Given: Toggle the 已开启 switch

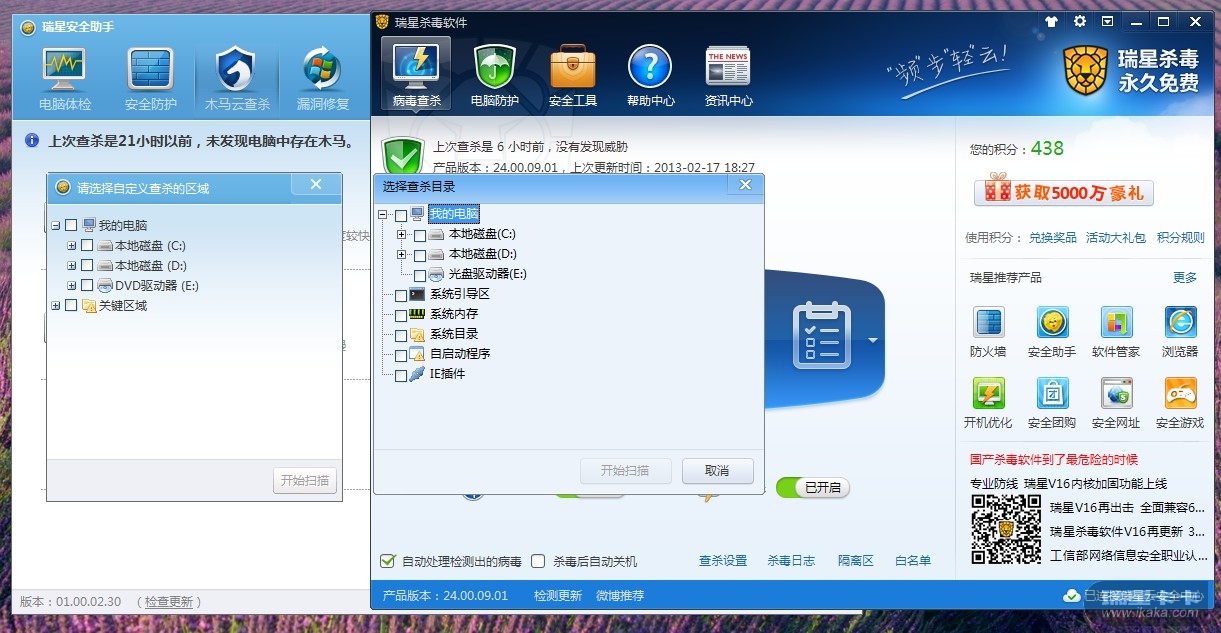Looking at the screenshot, I should pos(813,488).
